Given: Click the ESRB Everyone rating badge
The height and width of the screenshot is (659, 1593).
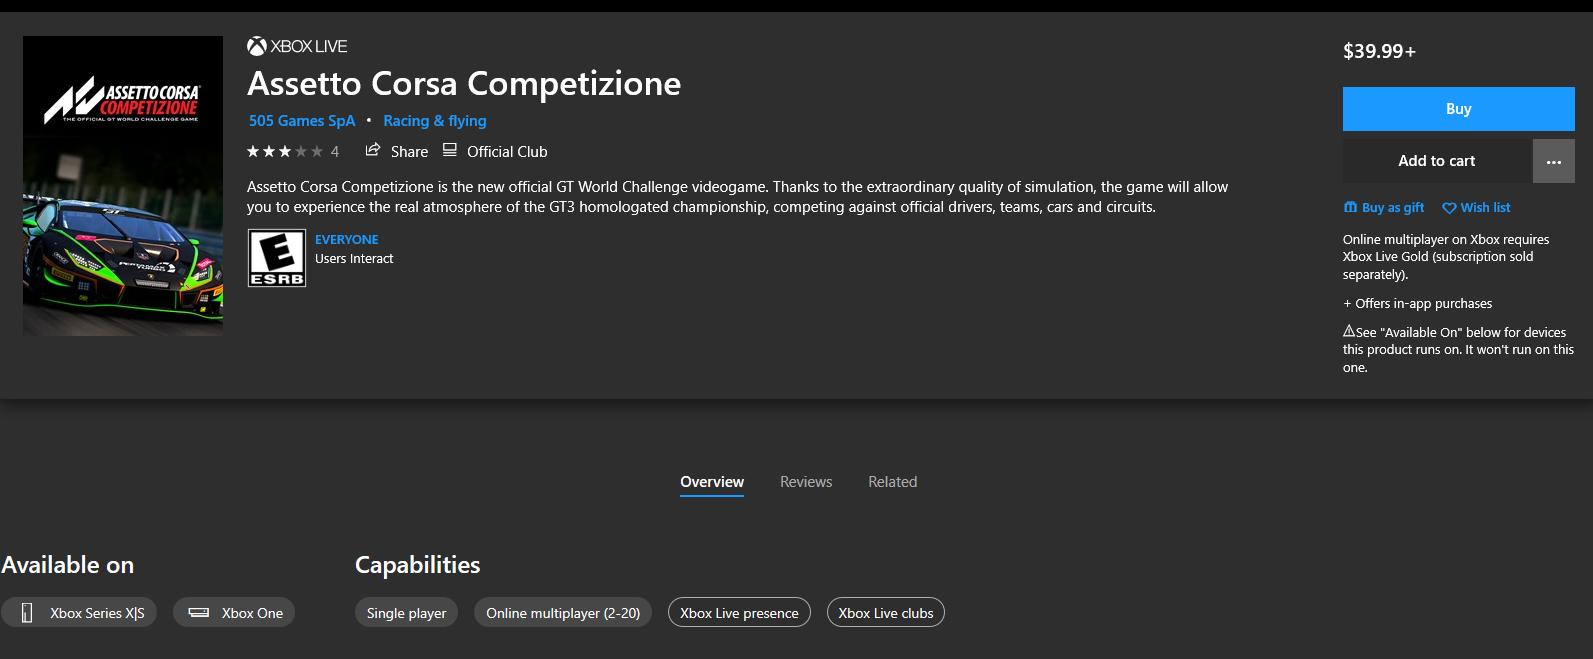Looking at the screenshot, I should (x=277, y=258).
